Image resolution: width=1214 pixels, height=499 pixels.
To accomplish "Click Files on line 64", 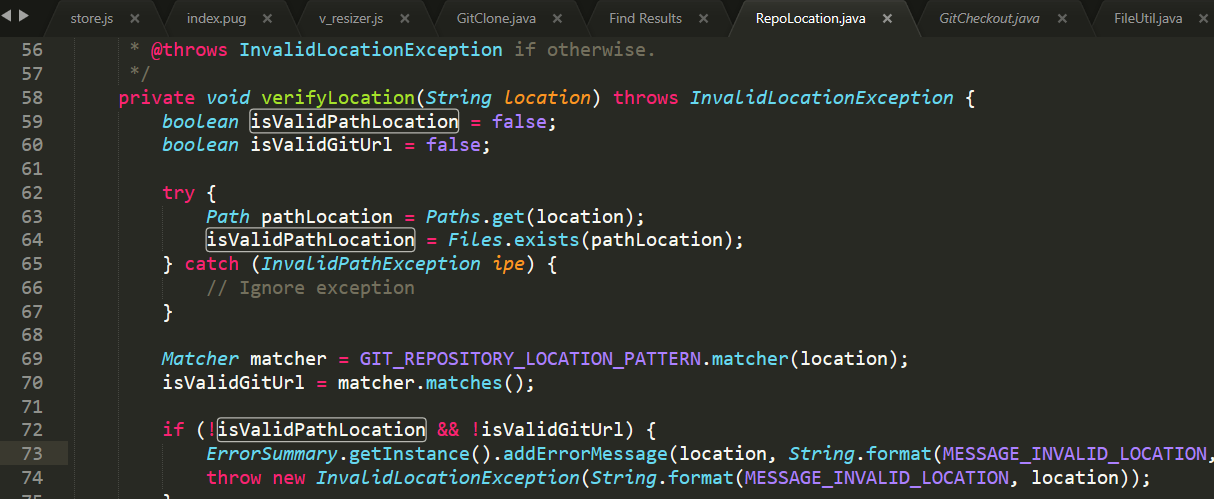I will click(x=475, y=240).
